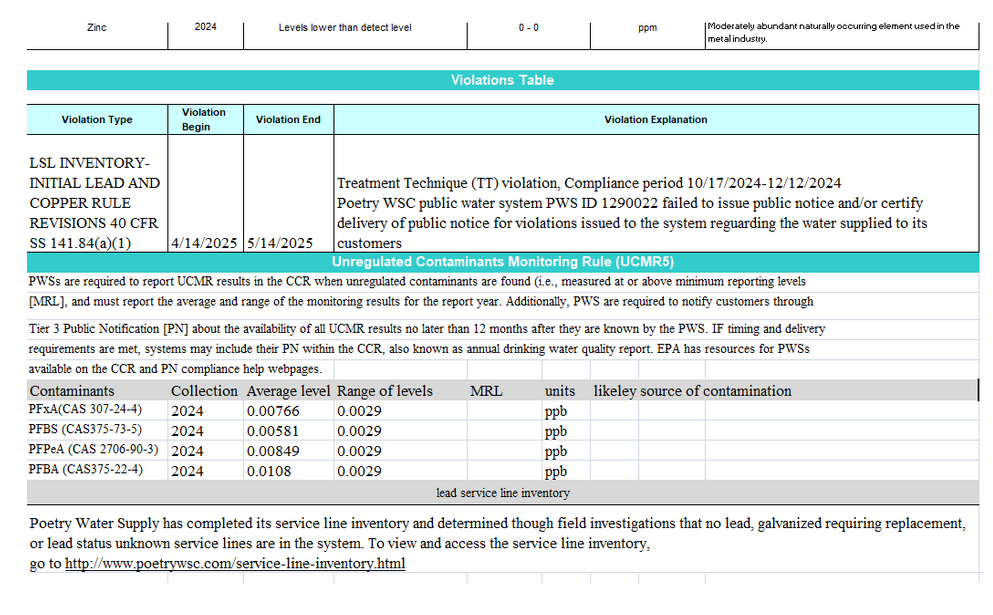Click the Tier 3 Public Notification paragraph line
The width and height of the screenshot is (993, 615).
click(x=427, y=329)
